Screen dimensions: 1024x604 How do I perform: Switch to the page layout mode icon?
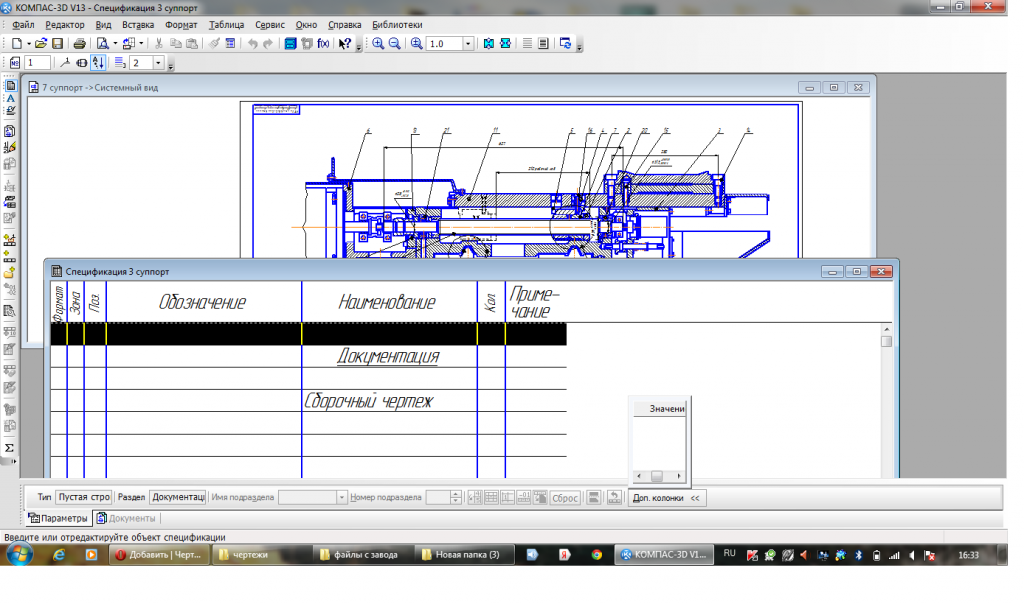click(543, 44)
